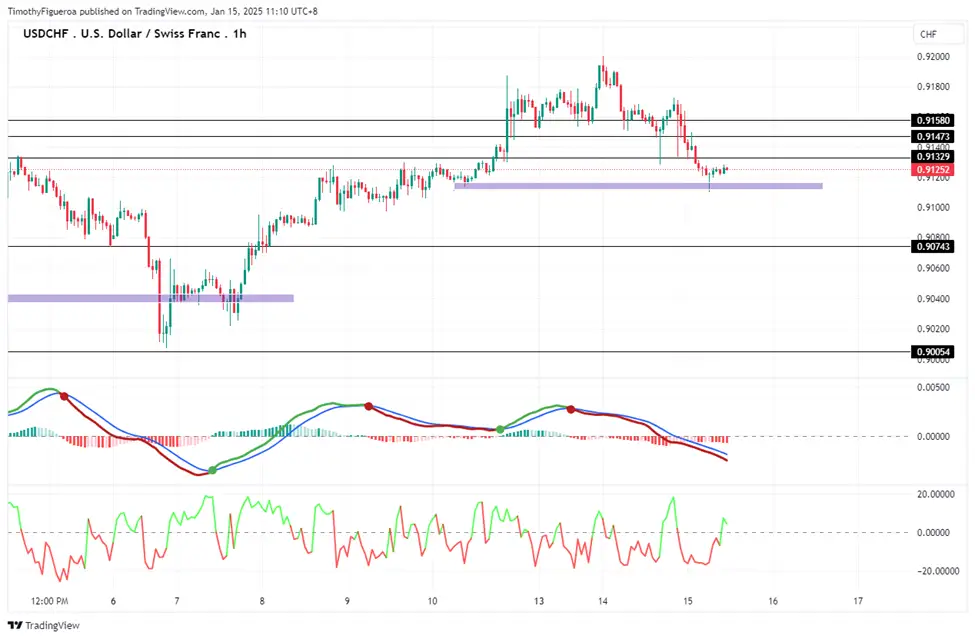Click the TimothyFigueroa published header text
This screenshot has width=975, height=639.
tap(163, 11)
